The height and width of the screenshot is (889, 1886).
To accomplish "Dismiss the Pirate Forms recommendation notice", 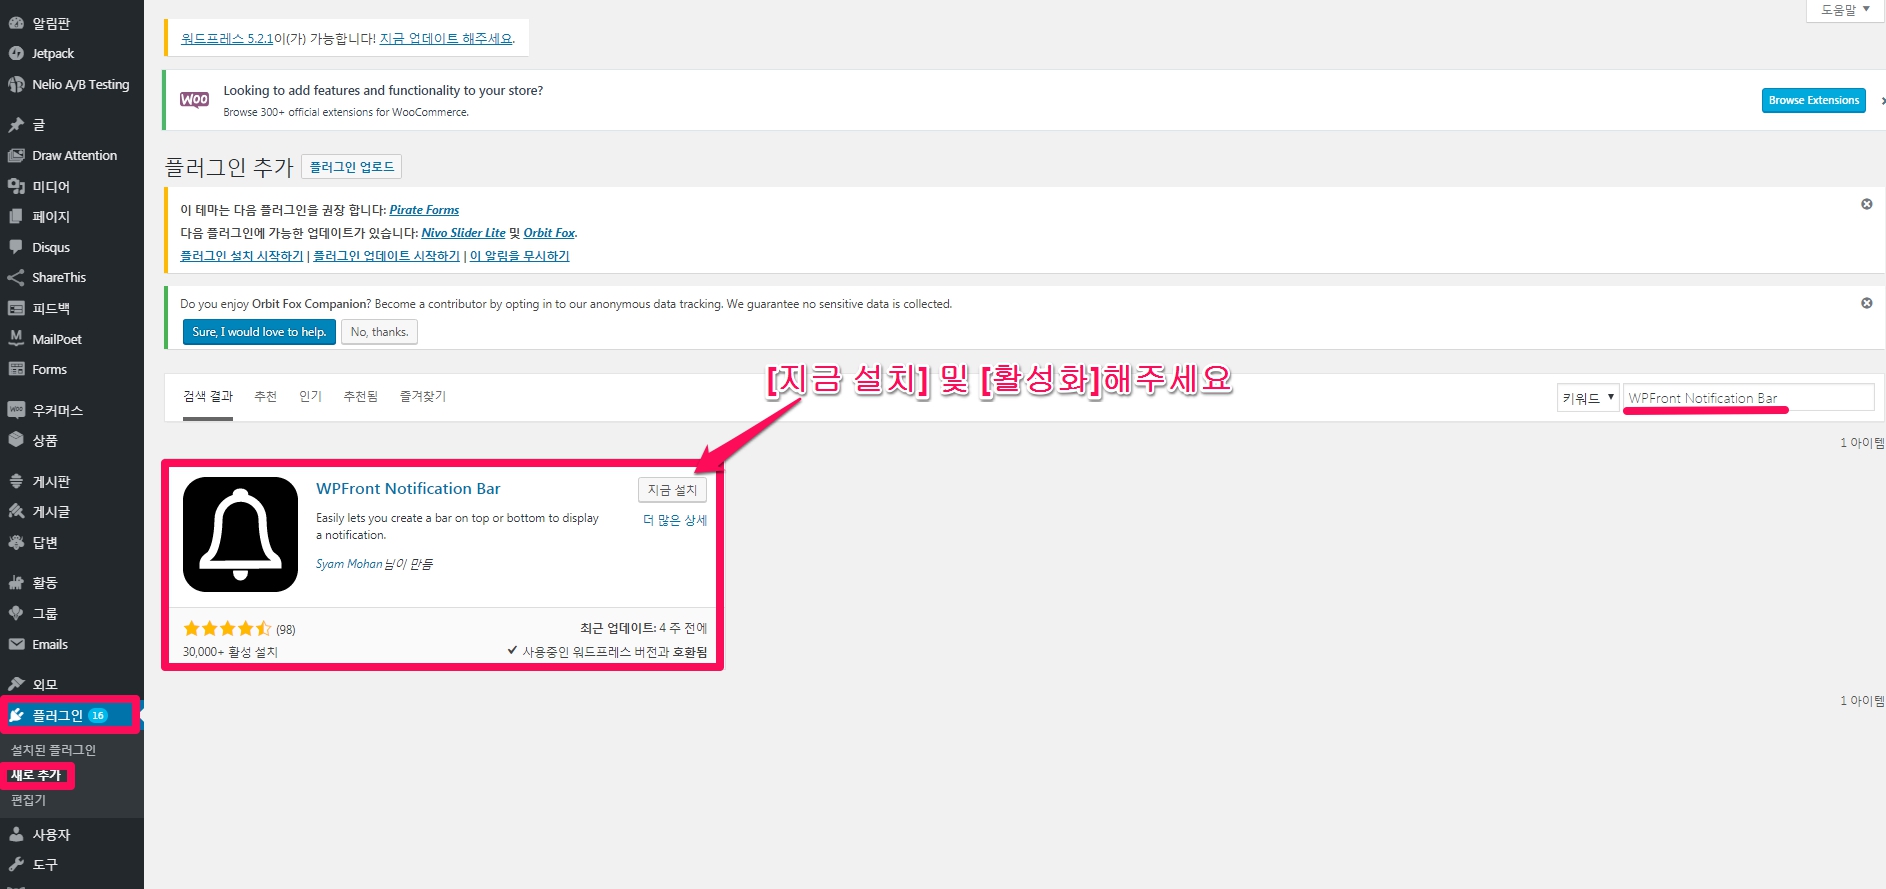I will [x=1866, y=204].
